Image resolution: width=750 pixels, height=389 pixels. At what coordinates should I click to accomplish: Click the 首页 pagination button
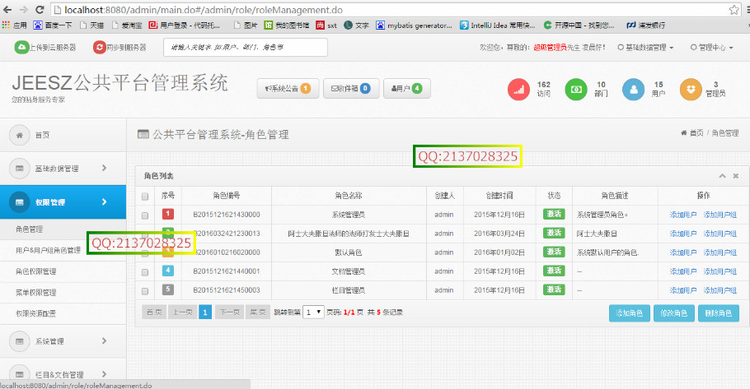click(154, 312)
